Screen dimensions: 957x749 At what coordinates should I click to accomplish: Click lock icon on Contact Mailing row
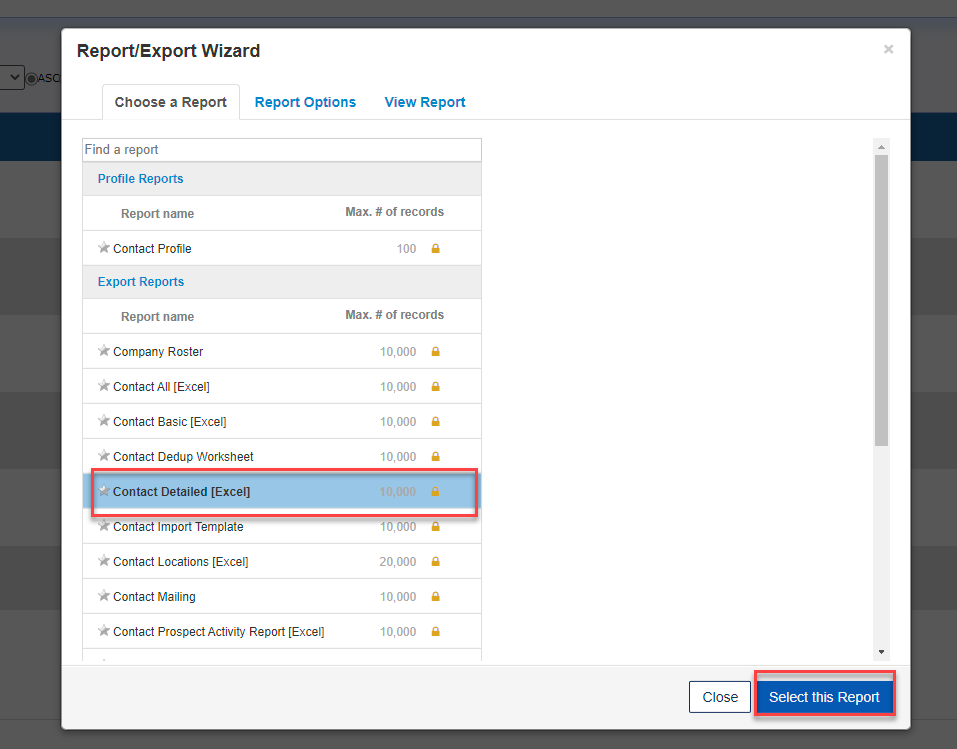pyautogui.click(x=435, y=597)
